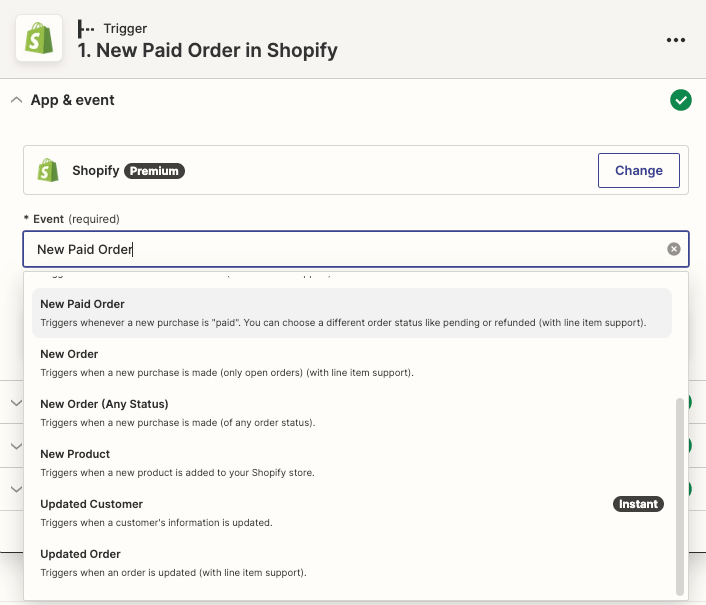Image resolution: width=706 pixels, height=605 pixels.
Task: Focus the Event input containing New Paid Order
Action: [356, 249]
